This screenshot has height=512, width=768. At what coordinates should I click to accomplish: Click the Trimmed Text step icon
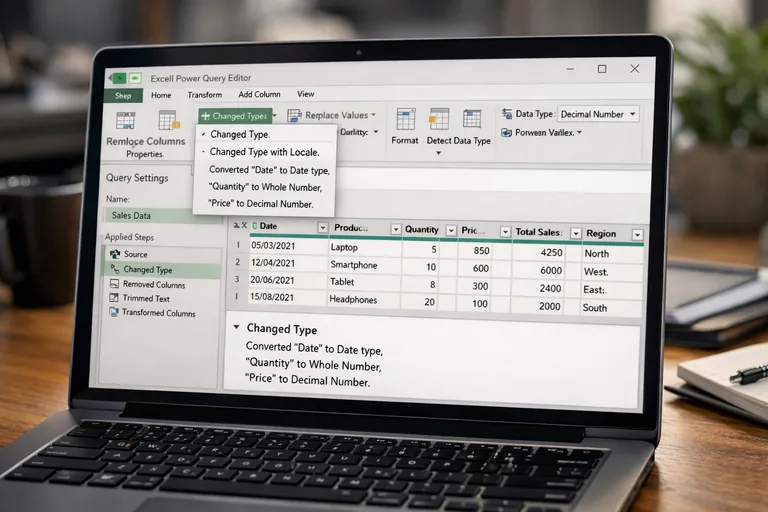pyautogui.click(x=114, y=297)
